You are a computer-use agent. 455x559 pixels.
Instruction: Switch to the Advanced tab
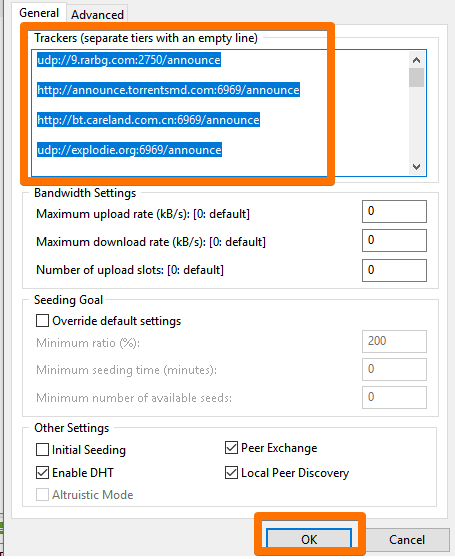point(97,15)
